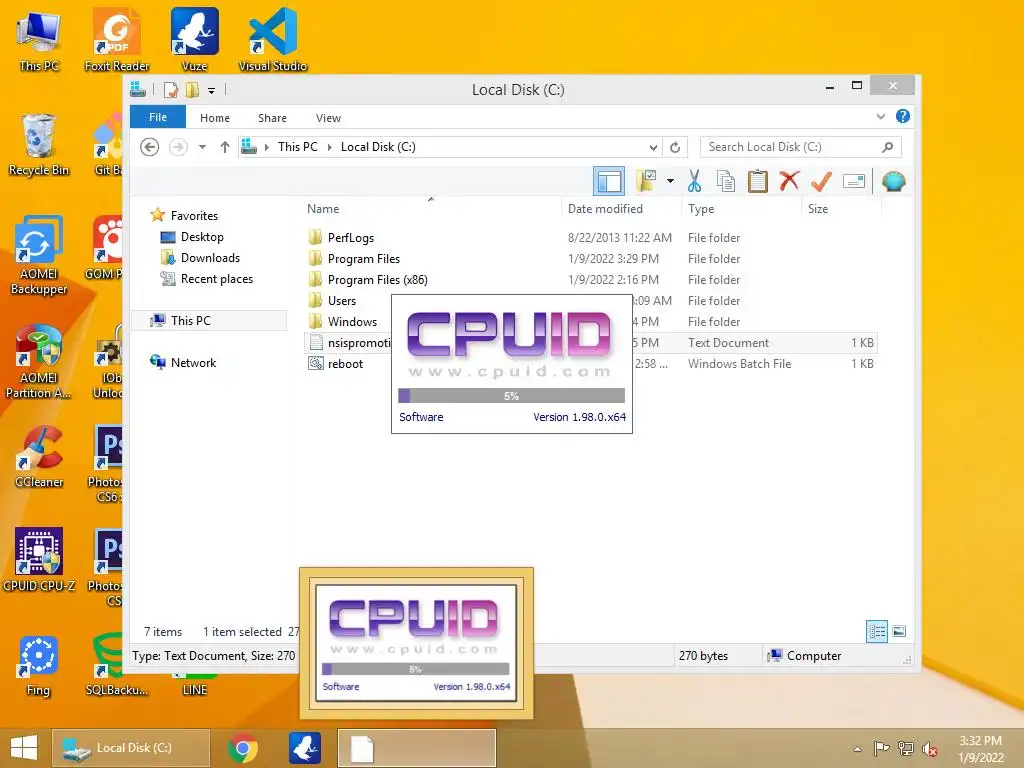Select Favorites in navigation pane
The image size is (1024, 768).
194,216
